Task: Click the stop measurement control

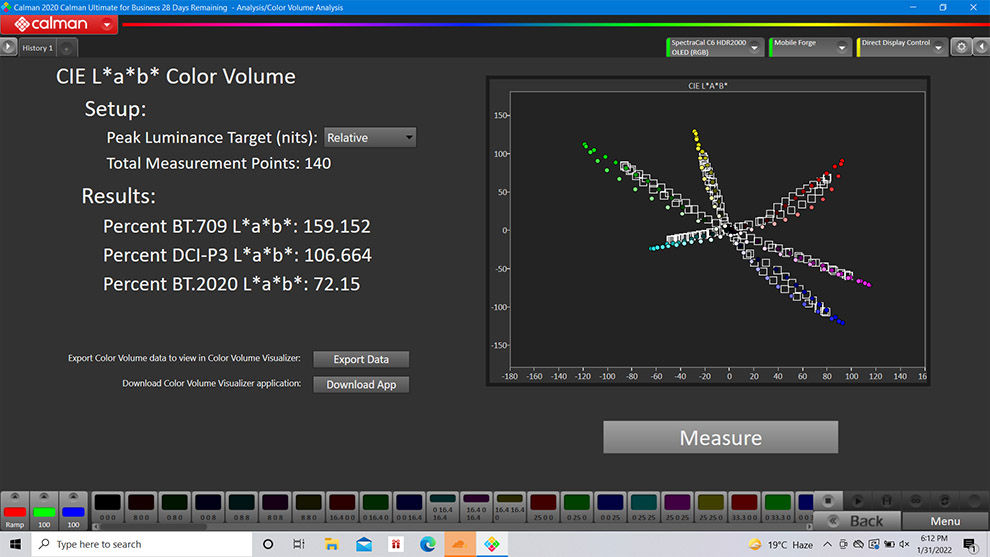Action: click(x=828, y=501)
